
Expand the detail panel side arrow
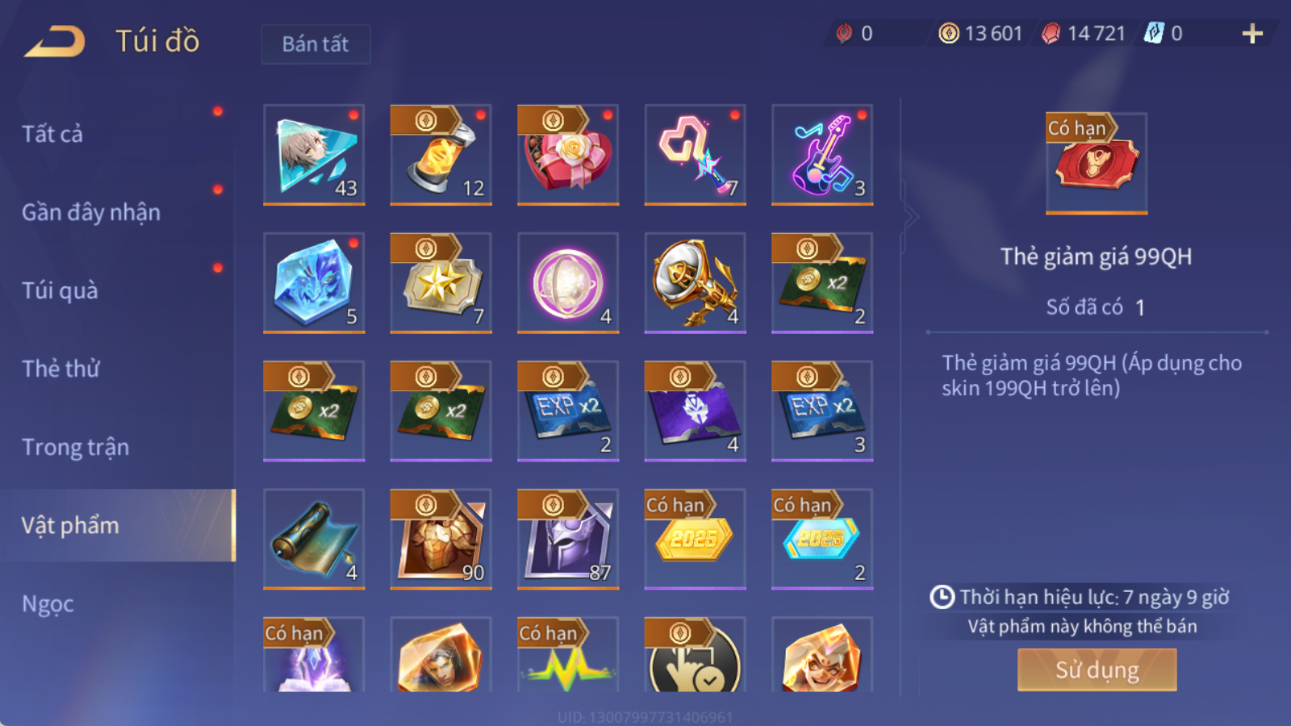(x=909, y=215)
